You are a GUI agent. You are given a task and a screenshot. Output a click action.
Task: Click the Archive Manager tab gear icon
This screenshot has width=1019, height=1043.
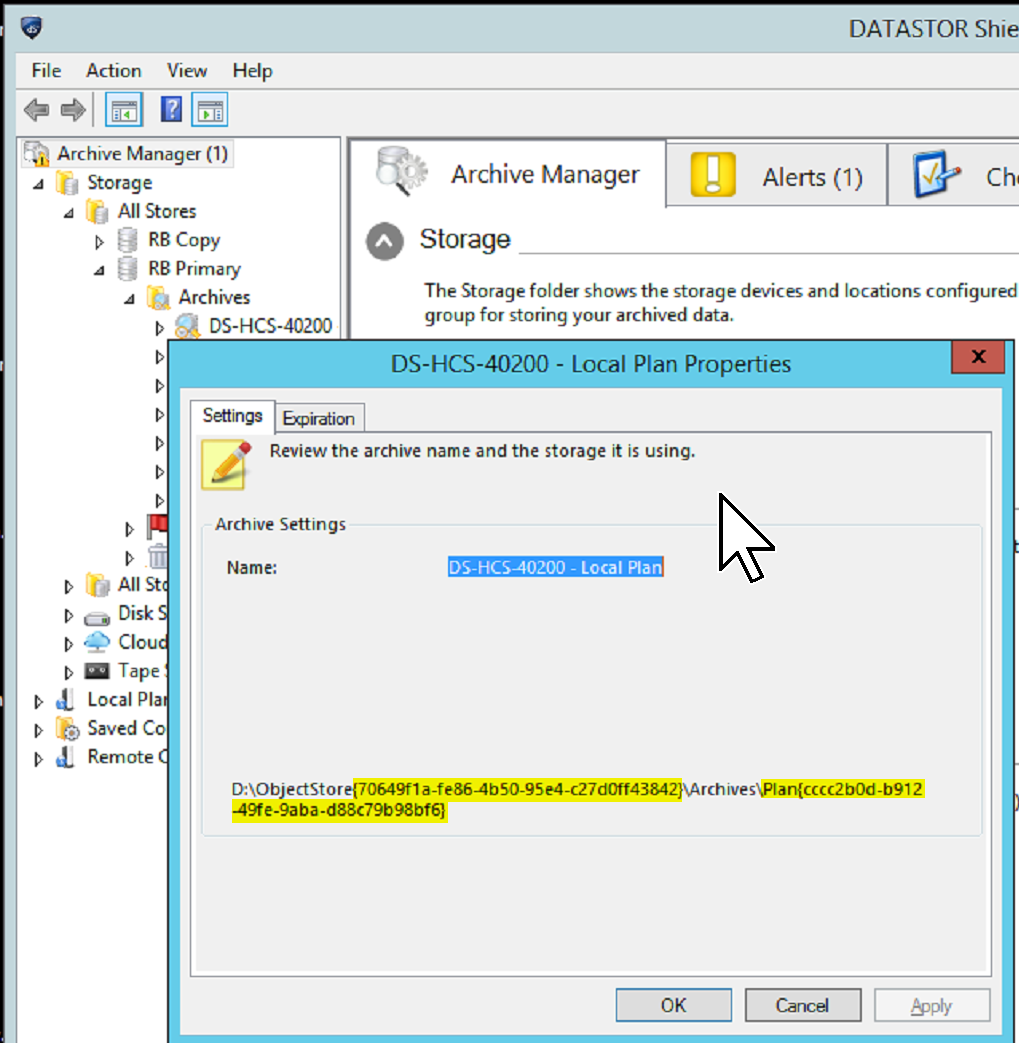[402, 172]
